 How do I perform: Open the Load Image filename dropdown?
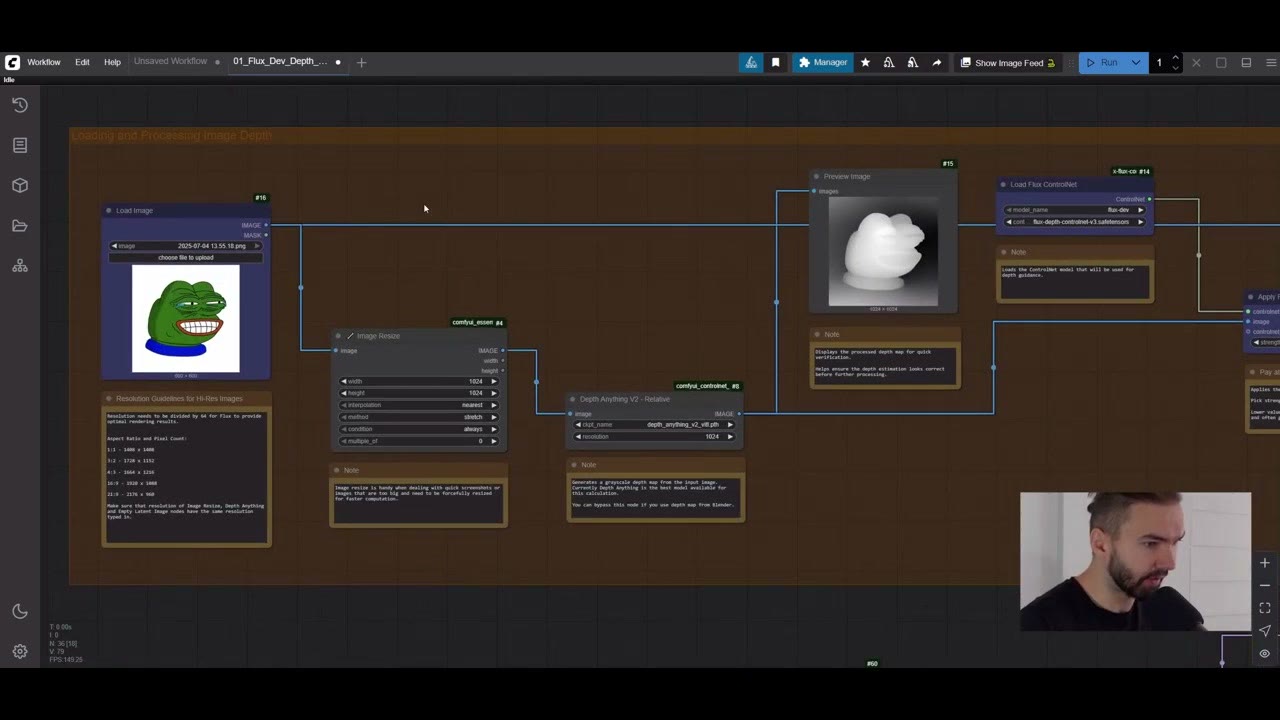(x=186, y=245)
